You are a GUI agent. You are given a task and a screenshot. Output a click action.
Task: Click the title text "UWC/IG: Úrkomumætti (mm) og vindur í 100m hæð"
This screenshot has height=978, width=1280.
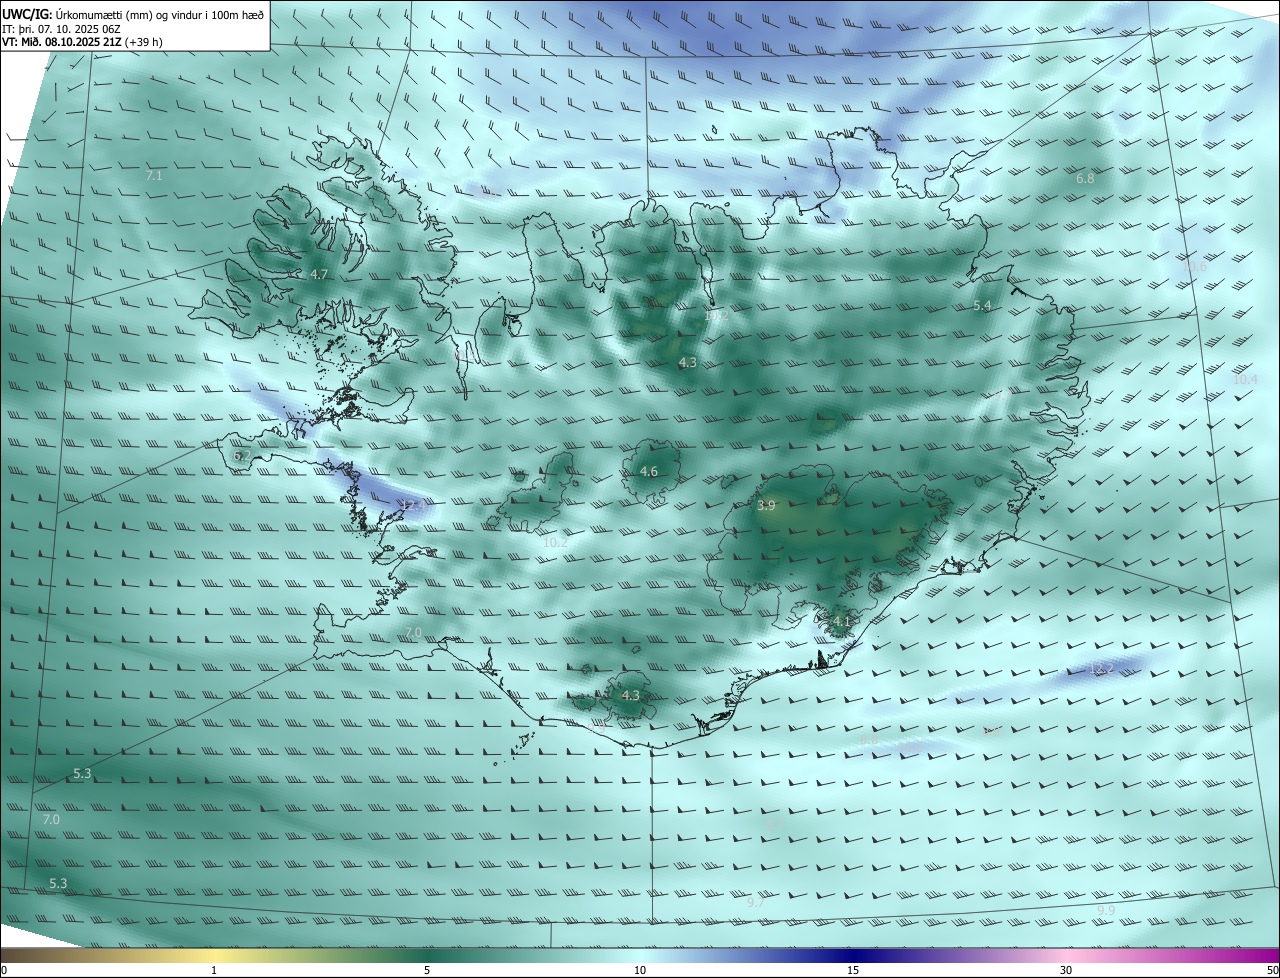(x=133, y=13)
